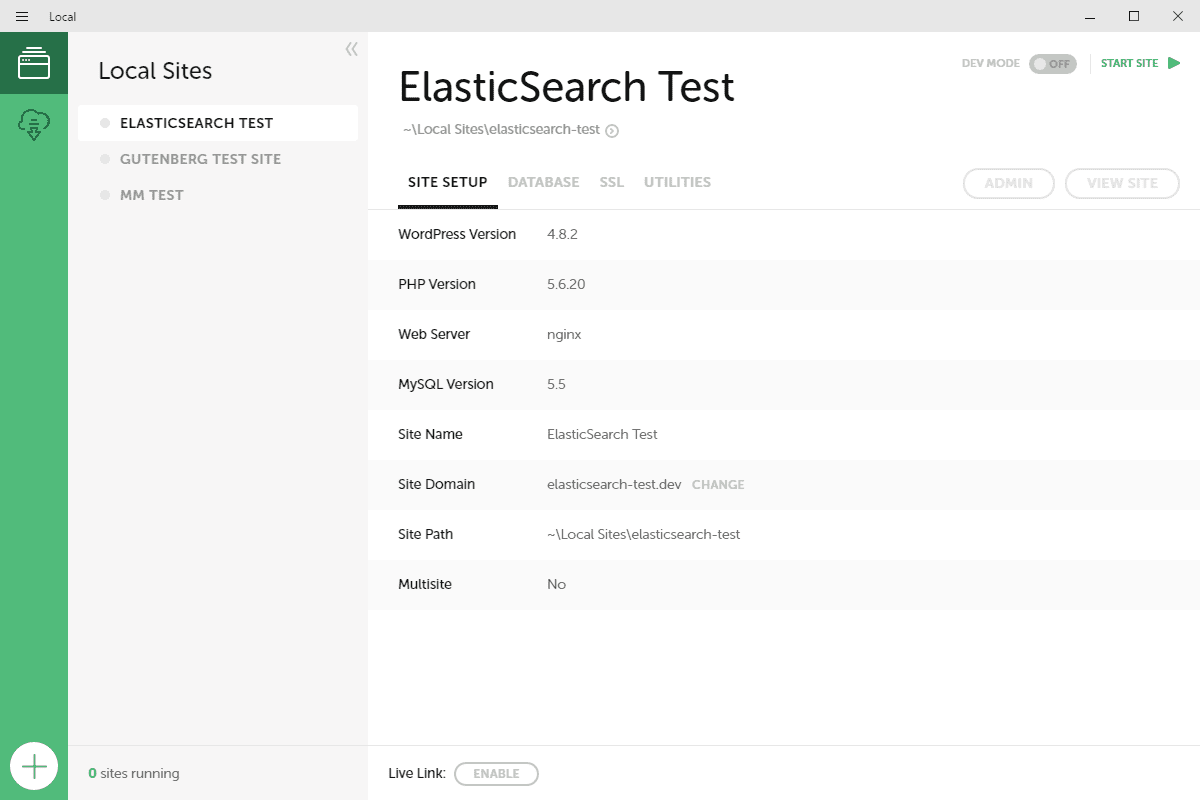Toggle Dev Mode switch on
The height and width of the screenshot is (800, 1200).
(x=1052, y=64)
